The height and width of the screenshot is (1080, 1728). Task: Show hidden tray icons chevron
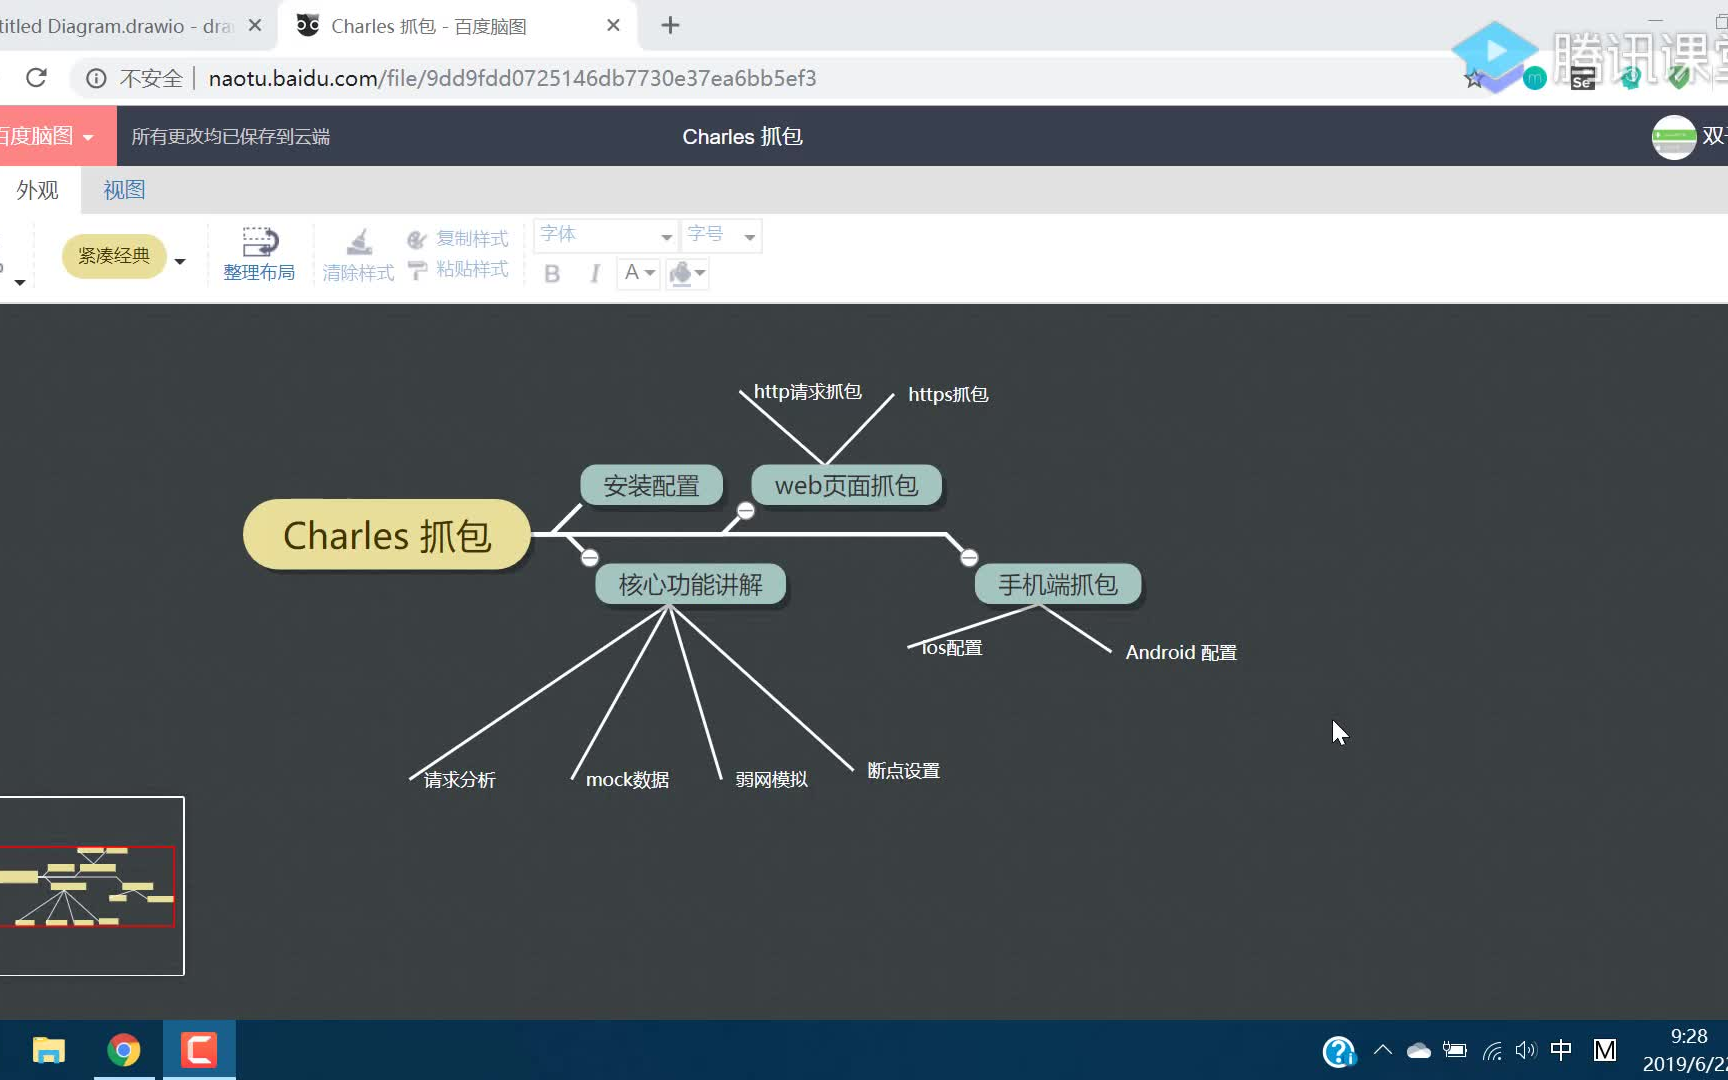point(1383,1050)
